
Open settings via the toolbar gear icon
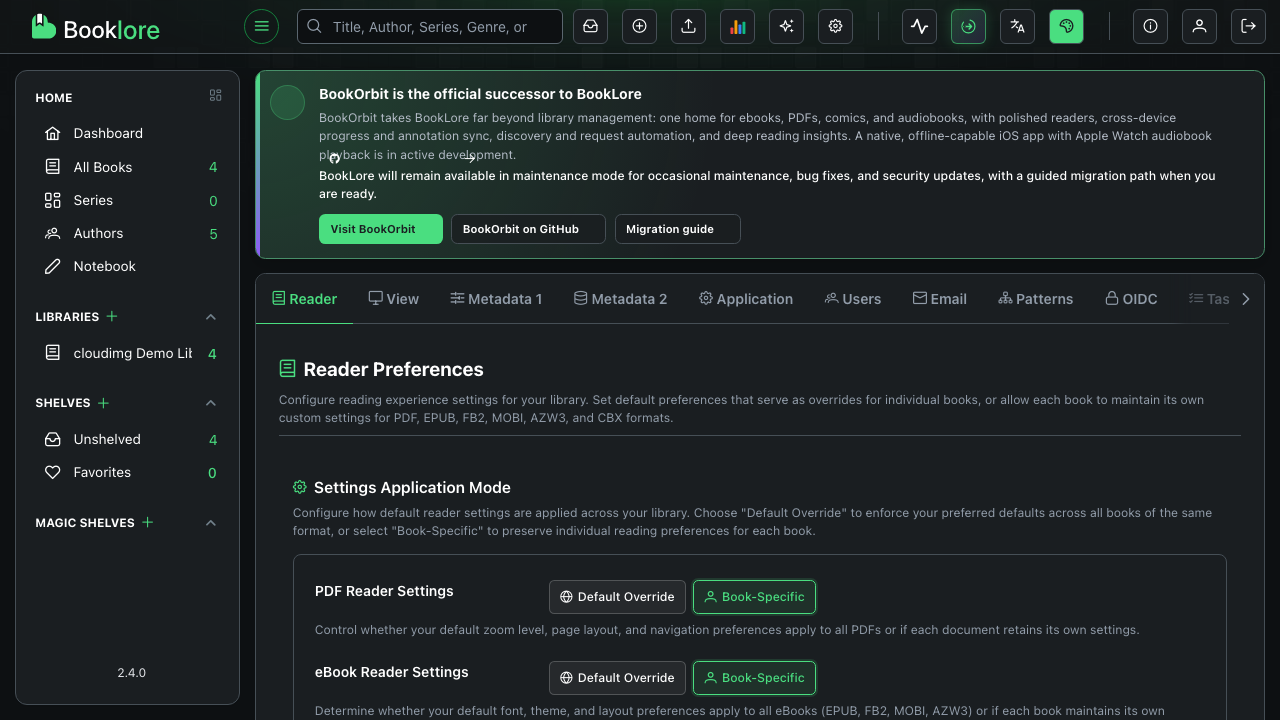coord(835,26)
